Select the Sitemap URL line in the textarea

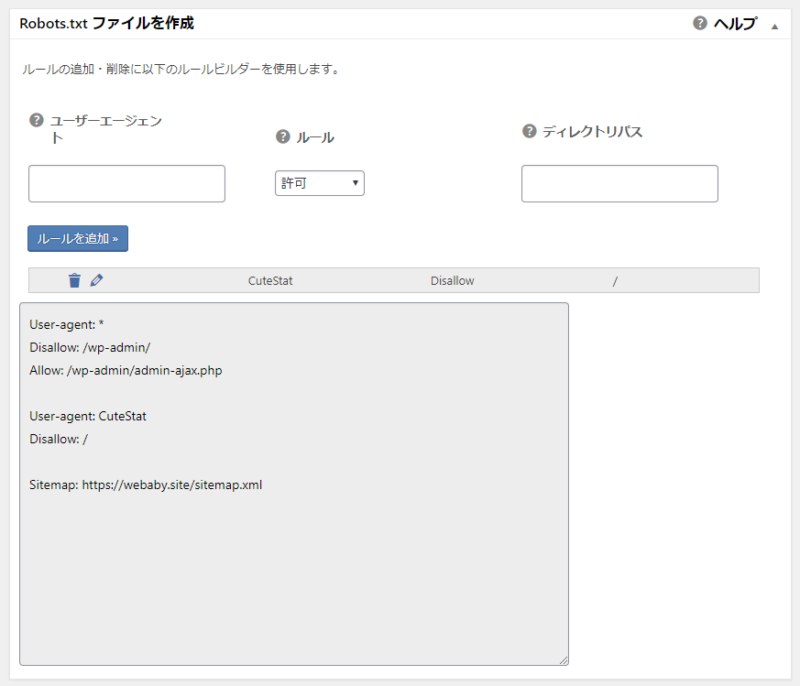coord(145,484)
